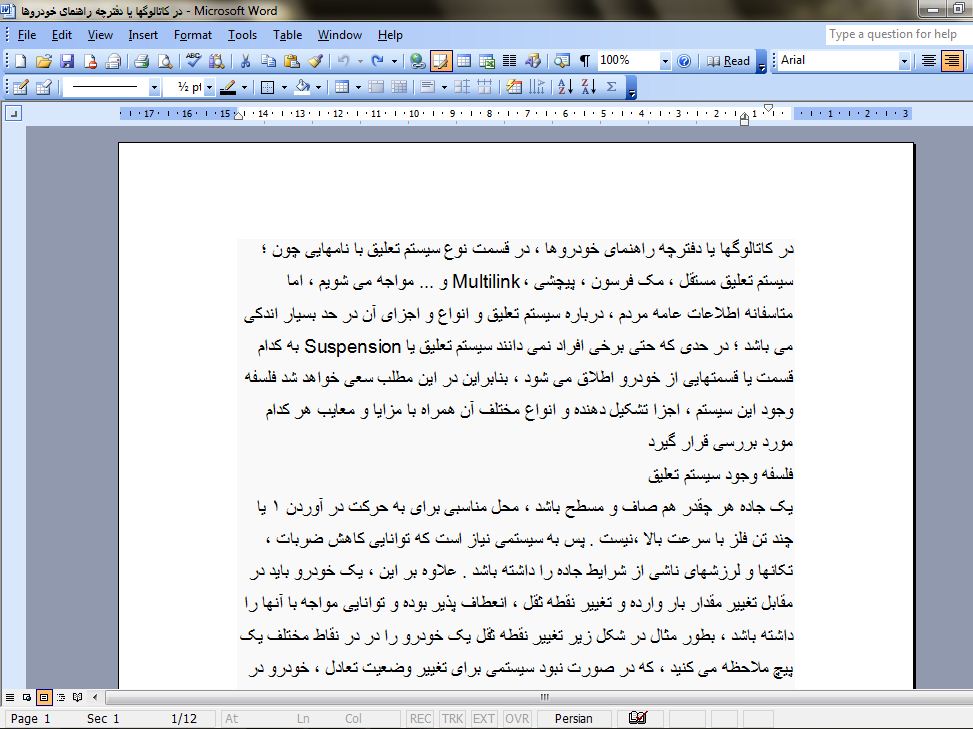Toggle Show/Hide paragraph marks
973x729 pixels.
click(x=585, y=61)
